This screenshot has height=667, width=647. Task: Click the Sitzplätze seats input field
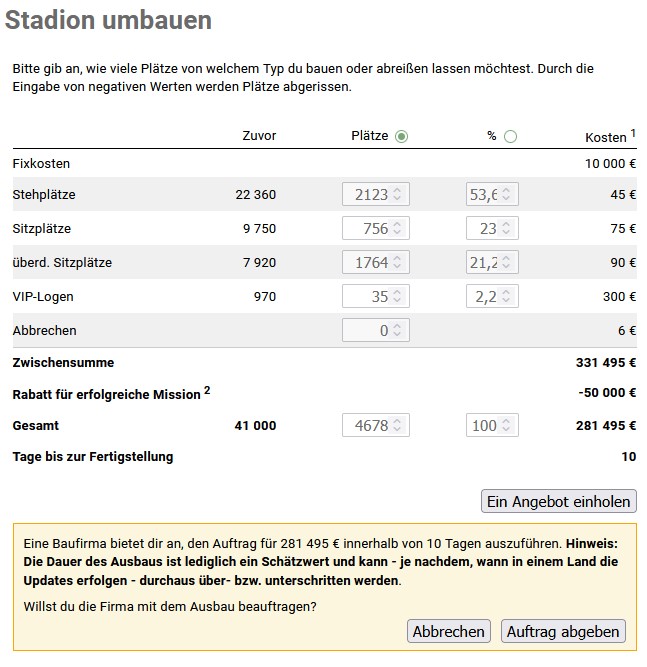(366, 229)
